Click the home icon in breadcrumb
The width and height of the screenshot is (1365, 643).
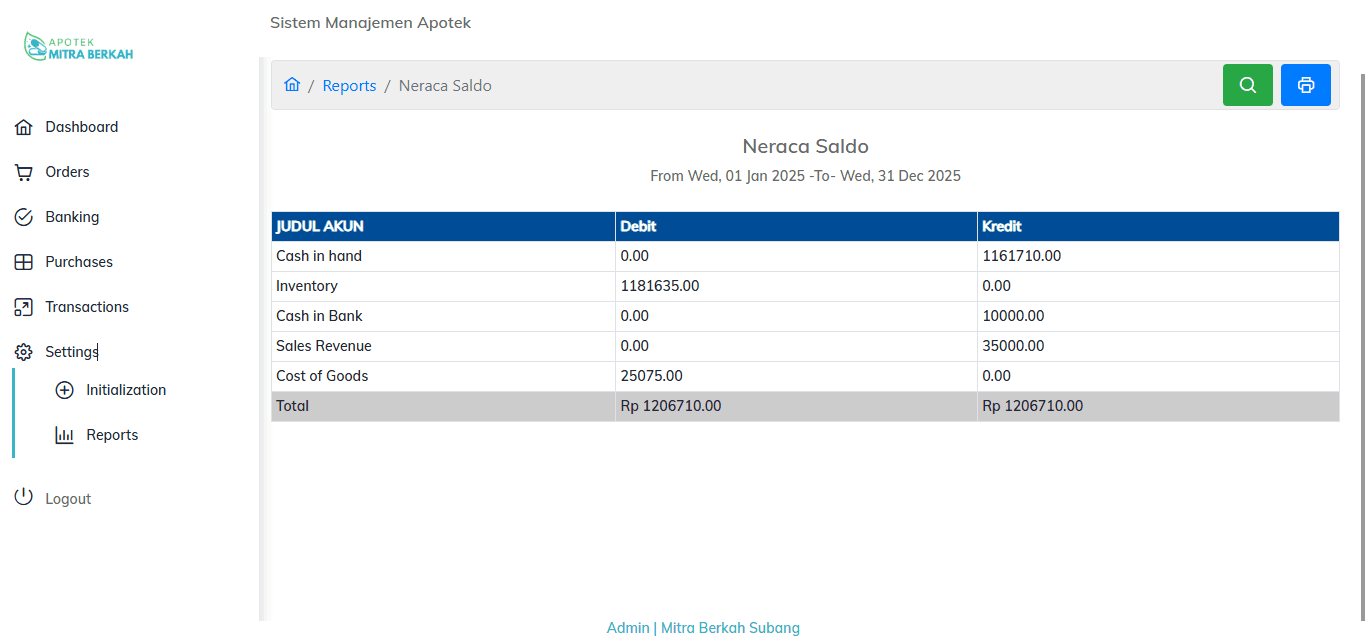coord(292,85)
